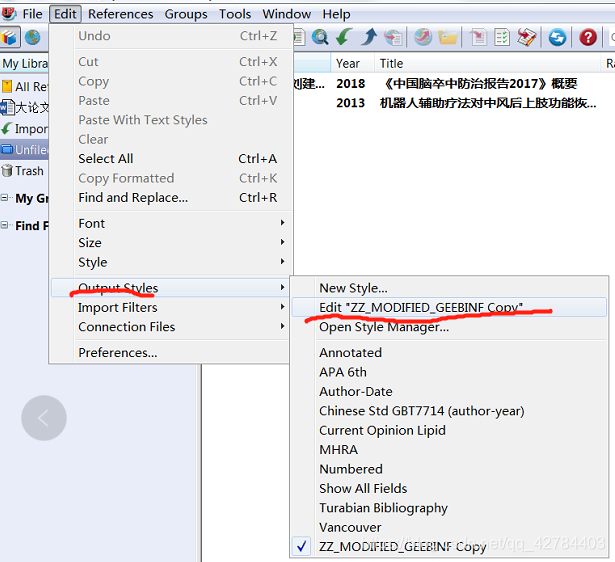Select the Vancouver output style

pos(449,527)
